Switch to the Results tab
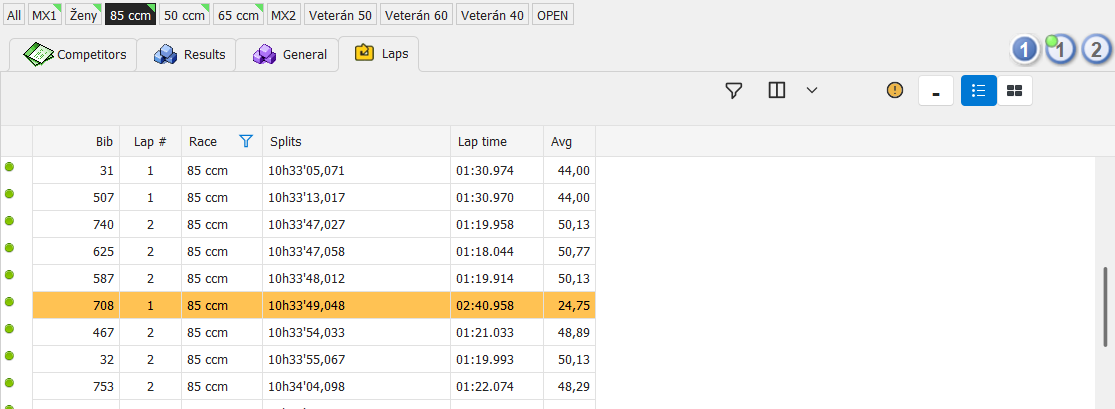The width and height of the screenshot is (1115, 409). tap(189, 55)
